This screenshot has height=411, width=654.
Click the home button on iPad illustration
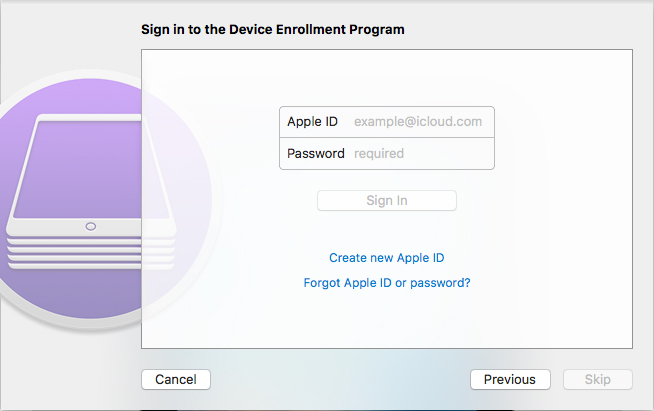point(91,226)
